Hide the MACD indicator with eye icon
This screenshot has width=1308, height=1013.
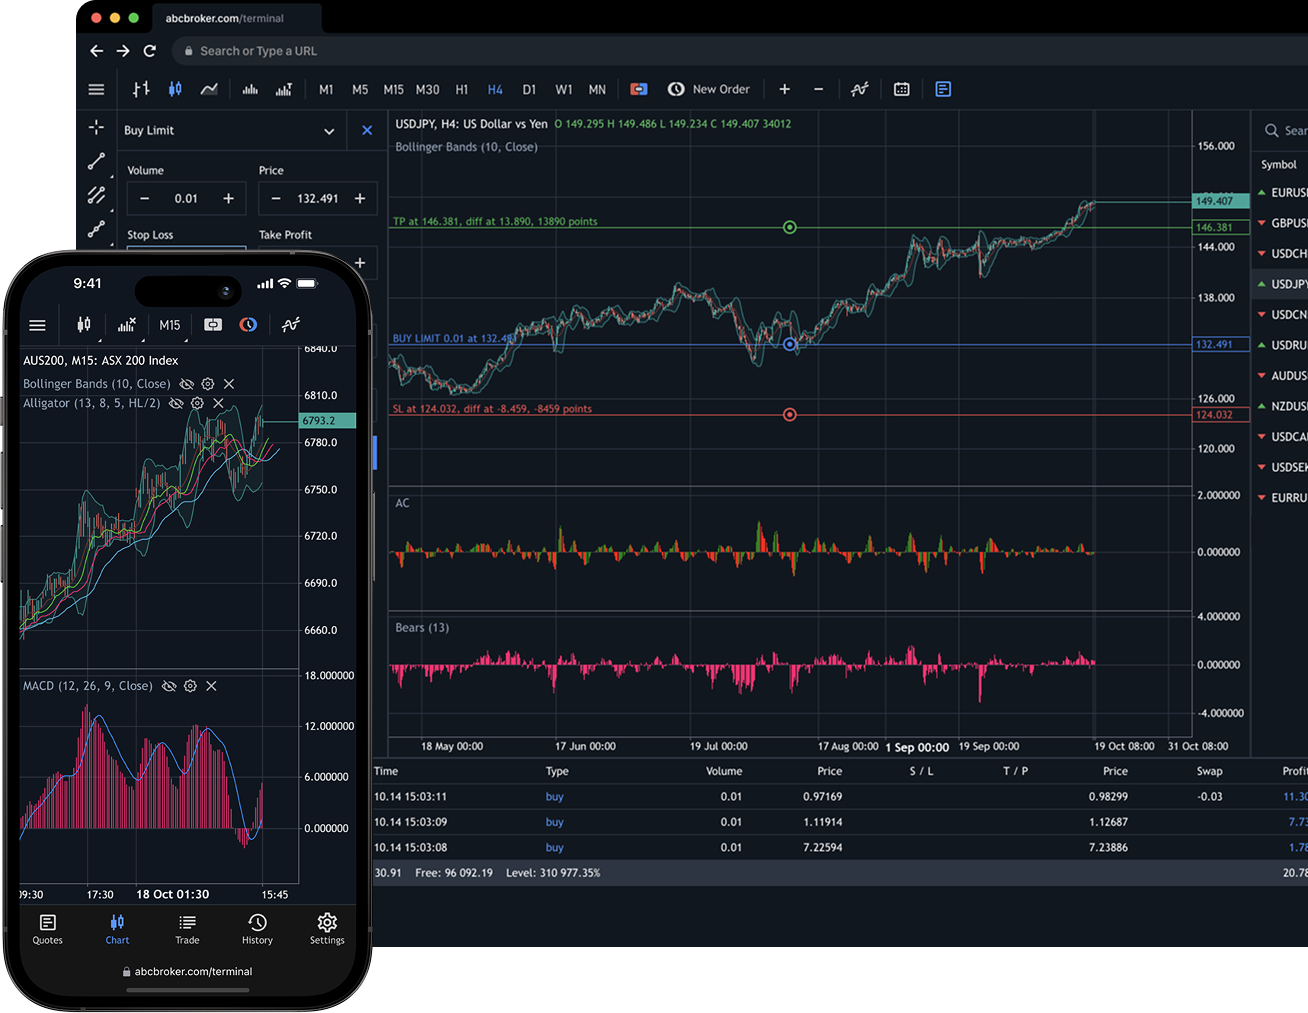[x=169, y=686]
